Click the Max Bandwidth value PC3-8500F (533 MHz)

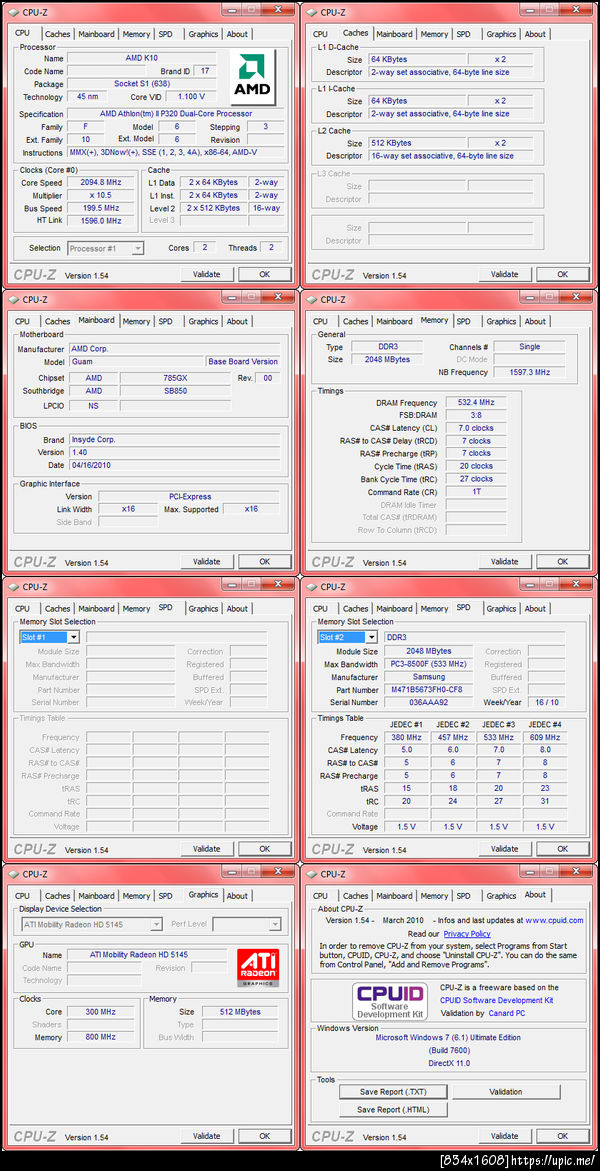pyautogui.click(x=429, y=665)
